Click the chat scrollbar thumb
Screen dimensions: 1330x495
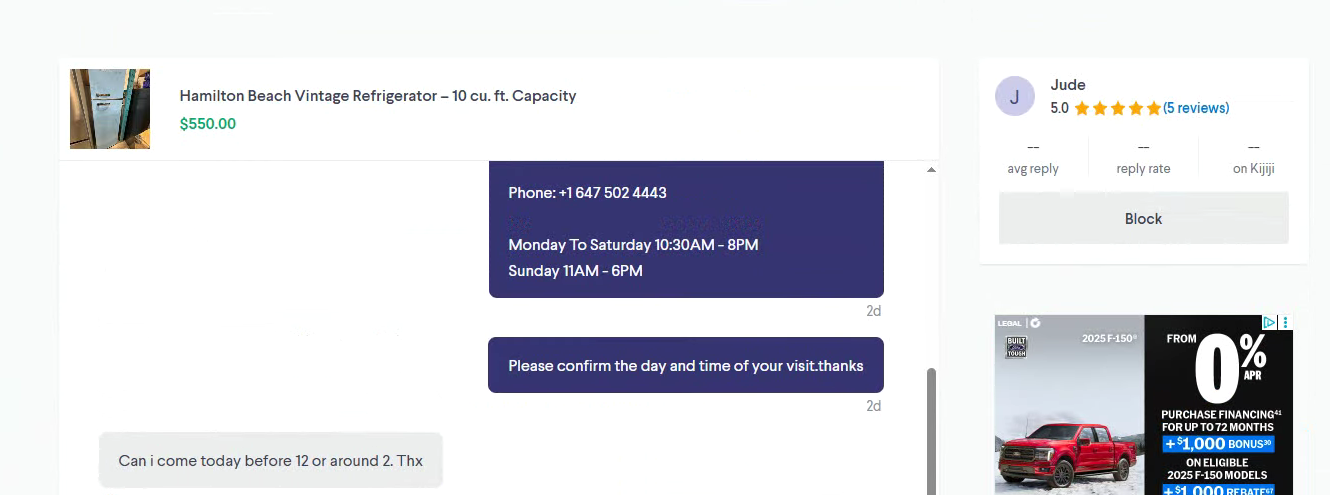932,430
